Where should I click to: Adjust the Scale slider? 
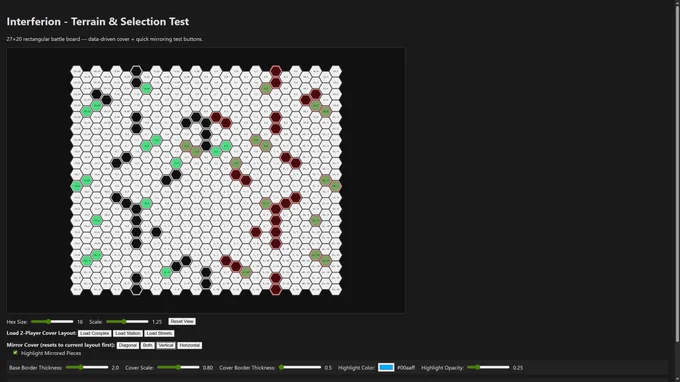(128, 322)
